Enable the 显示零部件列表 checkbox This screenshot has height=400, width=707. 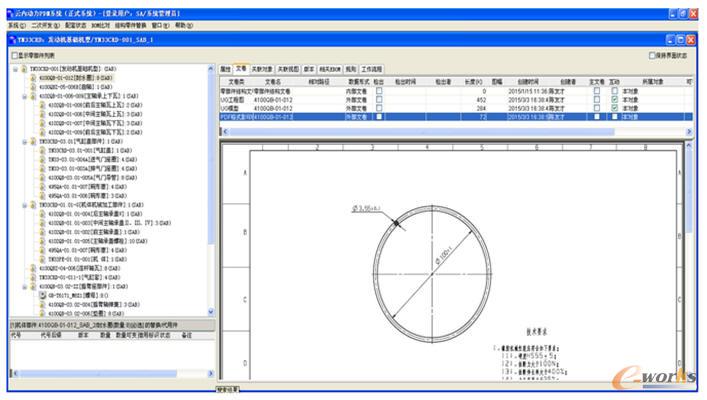[x=13, y=55]
